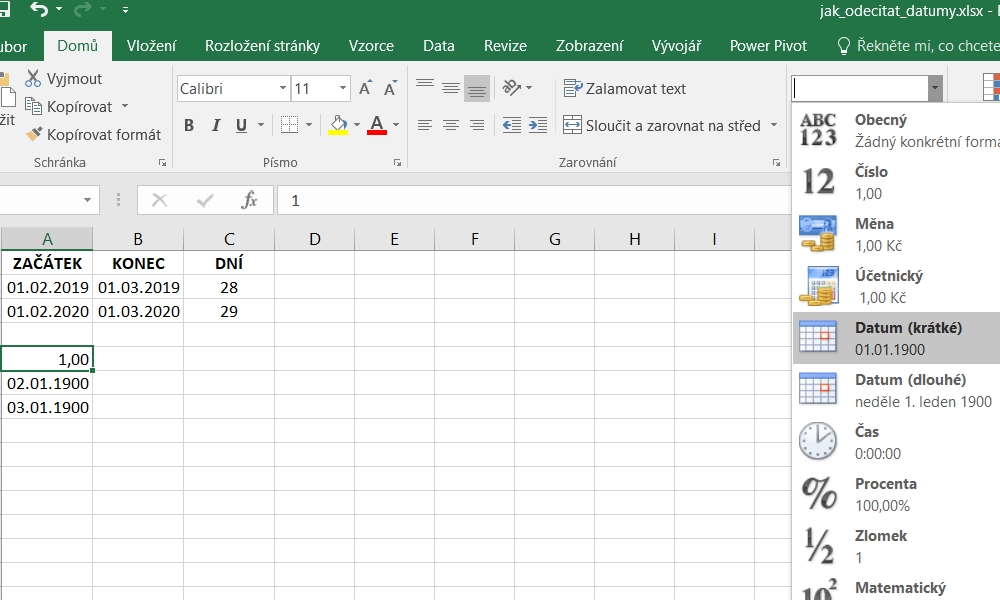
Task: Apply red font color
Action: pos(377,124)
